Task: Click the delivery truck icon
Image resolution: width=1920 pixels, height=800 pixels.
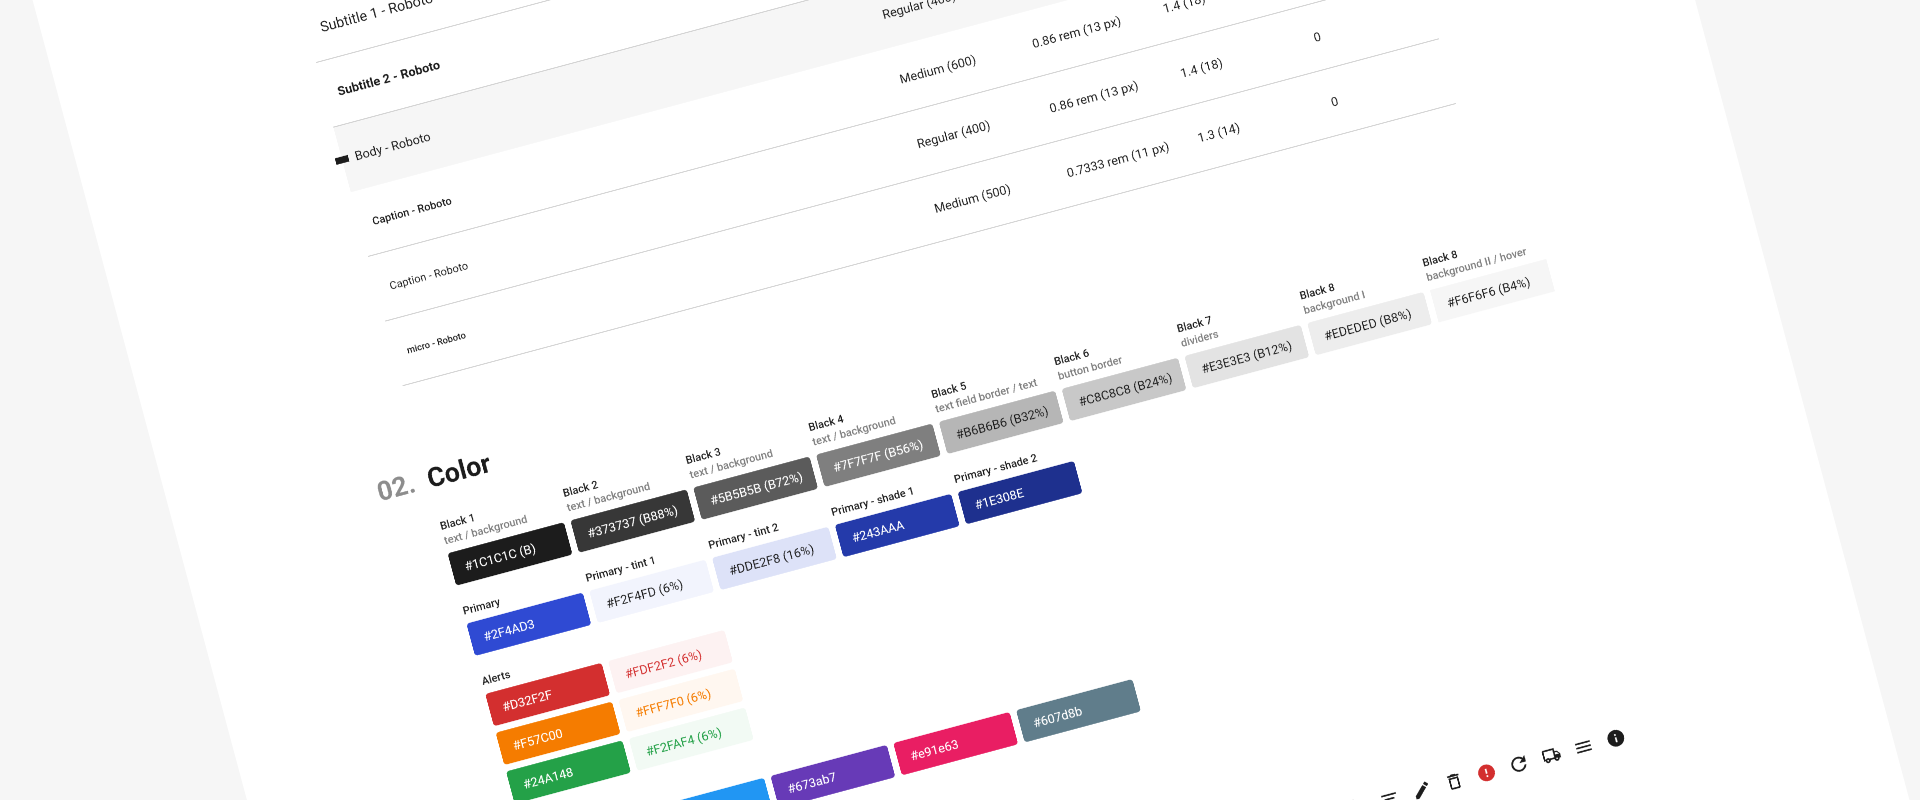Action: [x=1551, y=755]
